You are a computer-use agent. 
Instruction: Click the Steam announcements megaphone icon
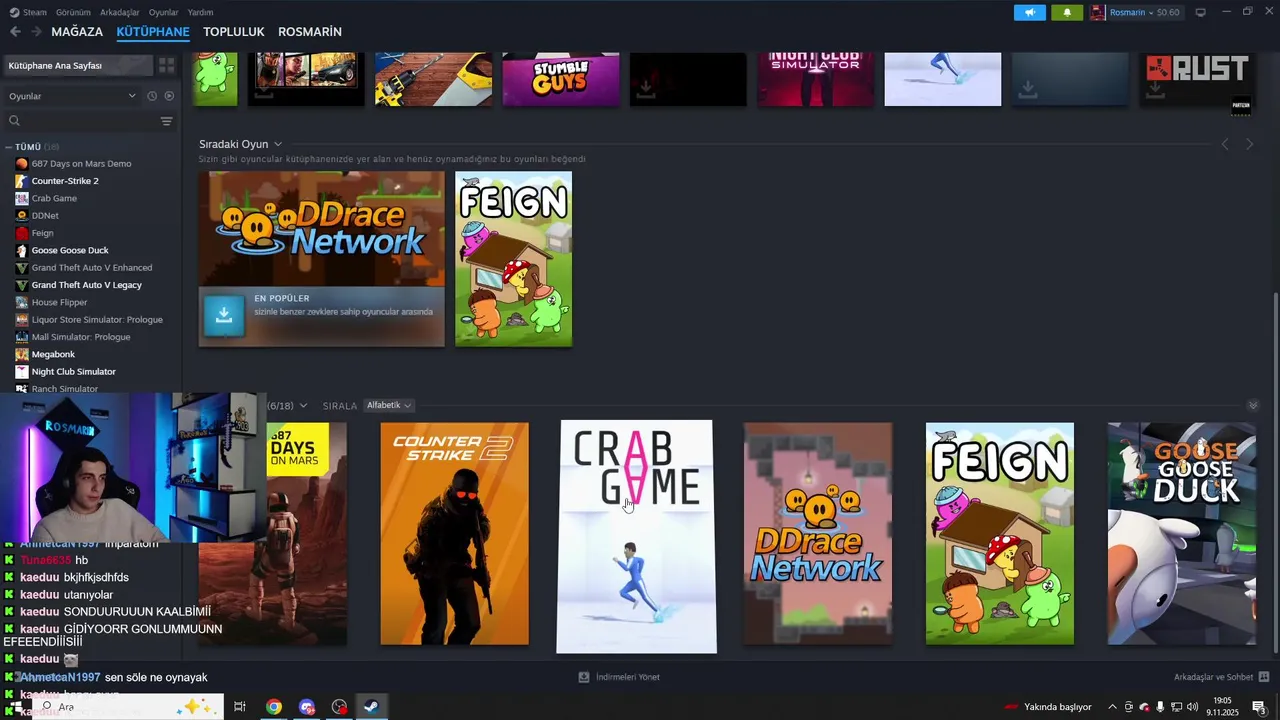pyautogui.click(x=1029, y=12)
